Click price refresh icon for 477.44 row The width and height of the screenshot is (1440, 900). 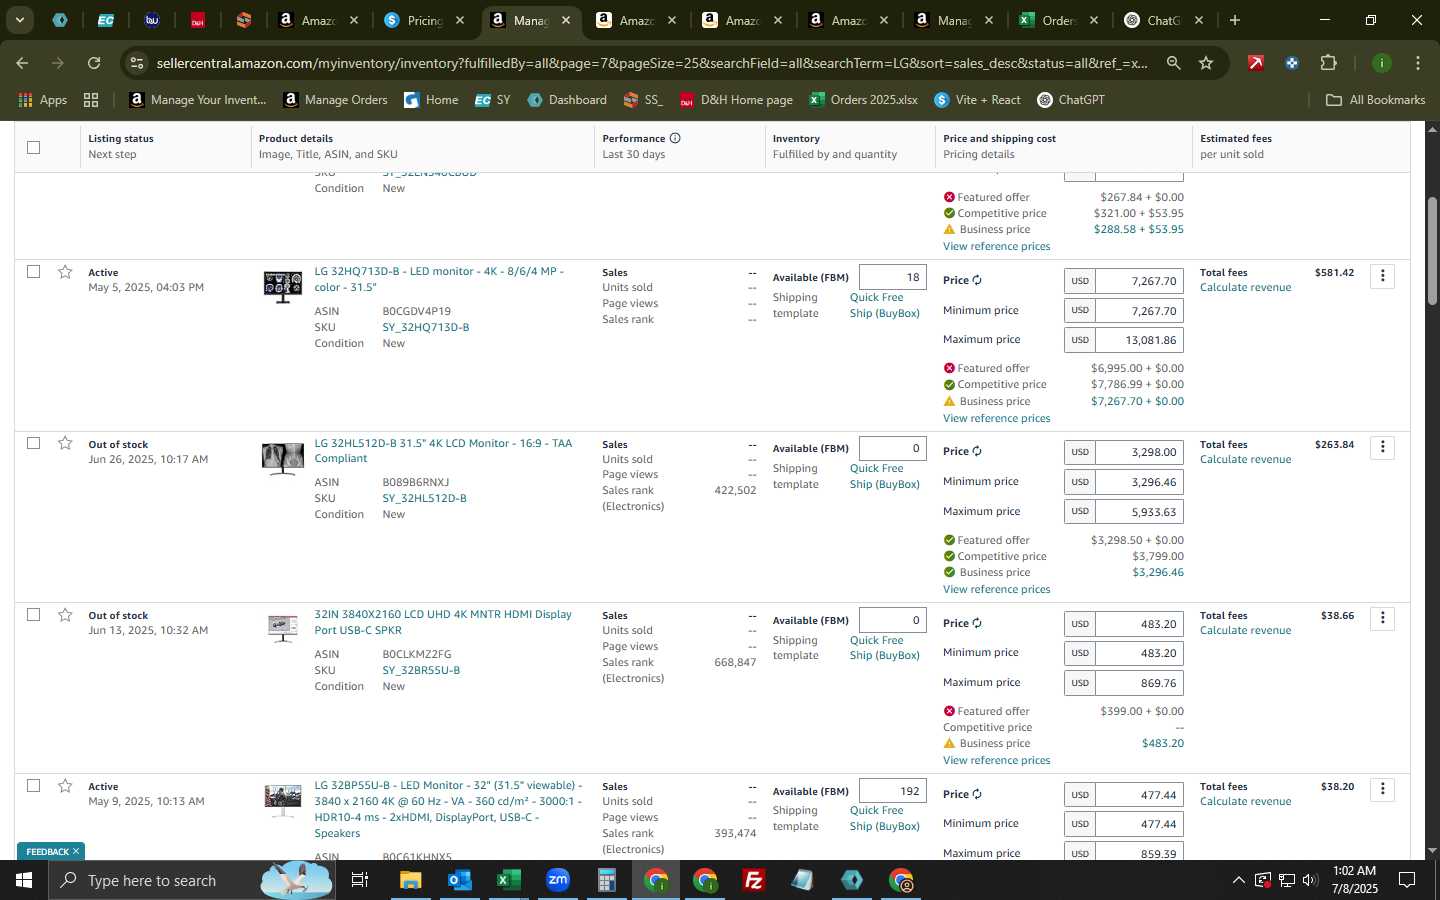point(977,795)
